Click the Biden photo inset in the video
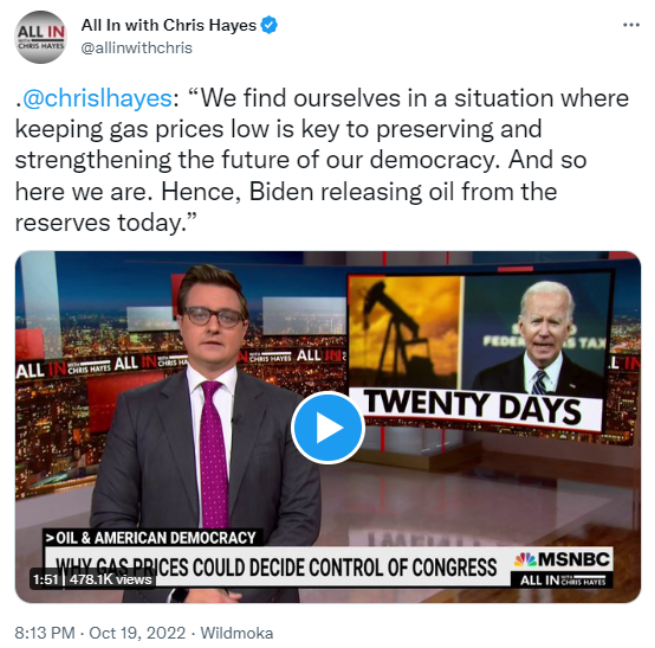 coord(536,334)
